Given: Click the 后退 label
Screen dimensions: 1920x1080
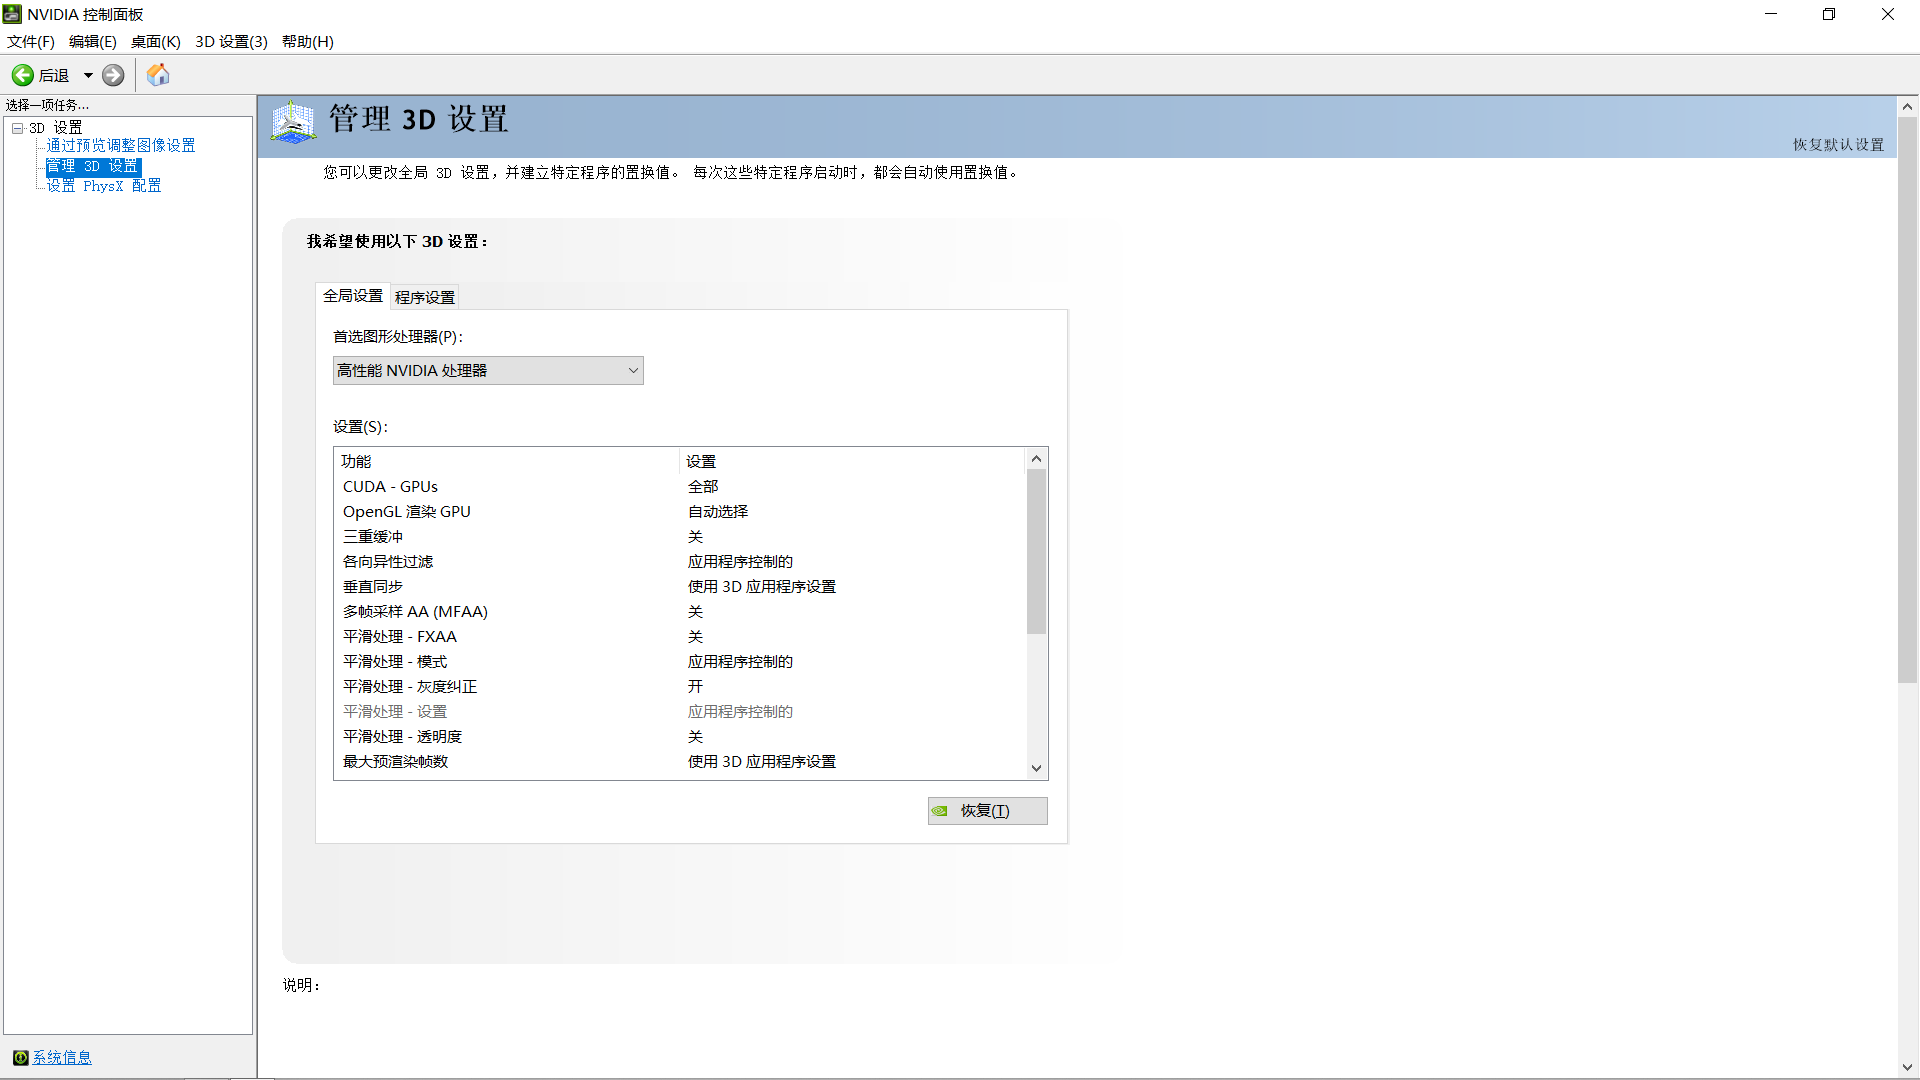Looking at the screenshot, I should click(54, 76).
